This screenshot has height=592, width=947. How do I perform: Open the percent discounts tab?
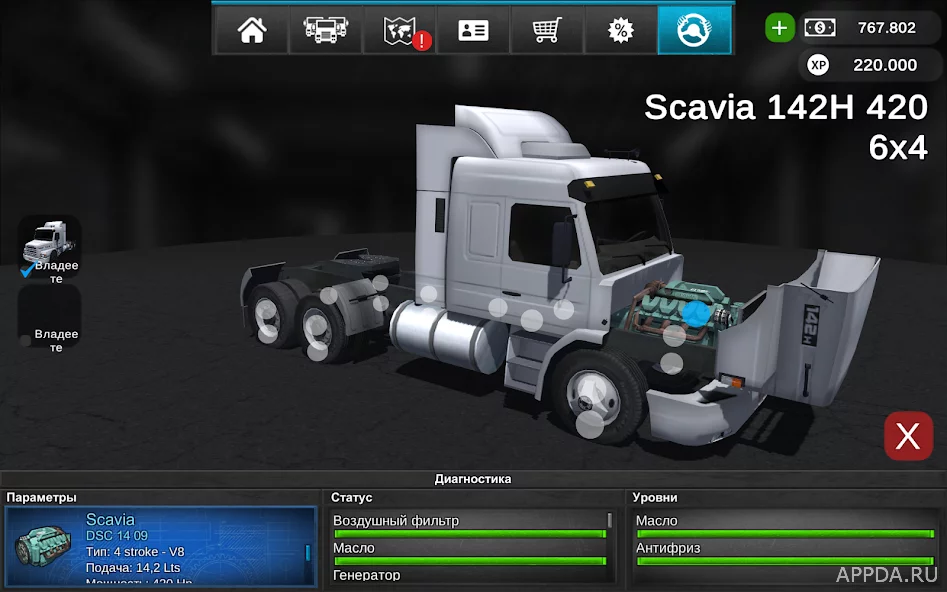pos(620,30)
